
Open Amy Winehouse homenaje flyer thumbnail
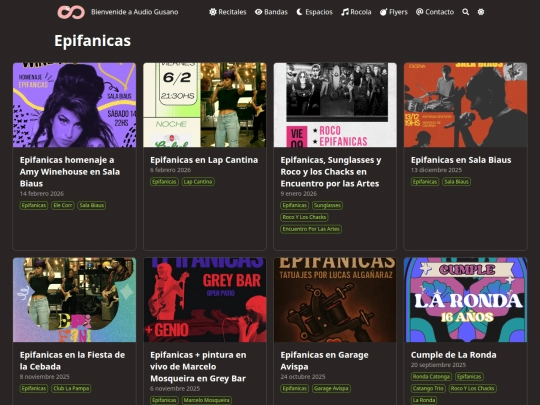(x=74, y=105)
